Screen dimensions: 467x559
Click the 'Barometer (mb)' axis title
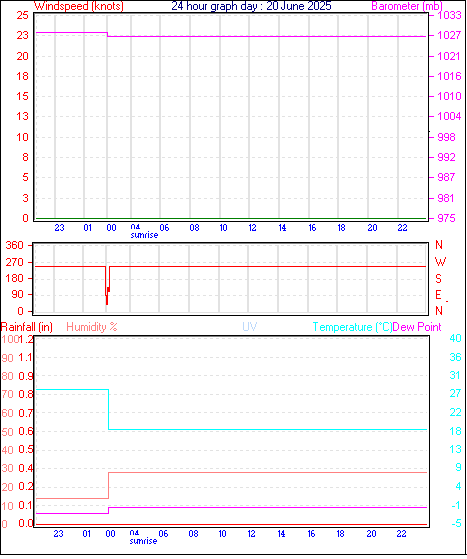pos(407,6)
